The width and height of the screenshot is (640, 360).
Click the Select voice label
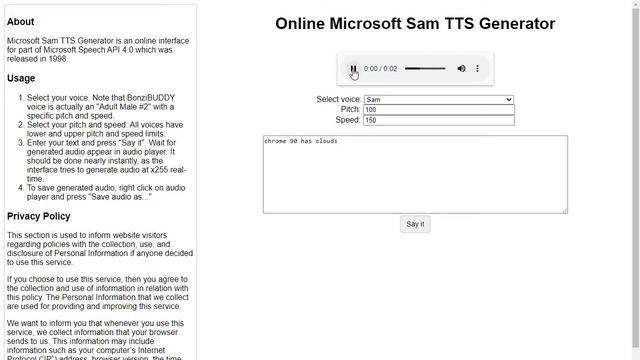click(338, 99)
